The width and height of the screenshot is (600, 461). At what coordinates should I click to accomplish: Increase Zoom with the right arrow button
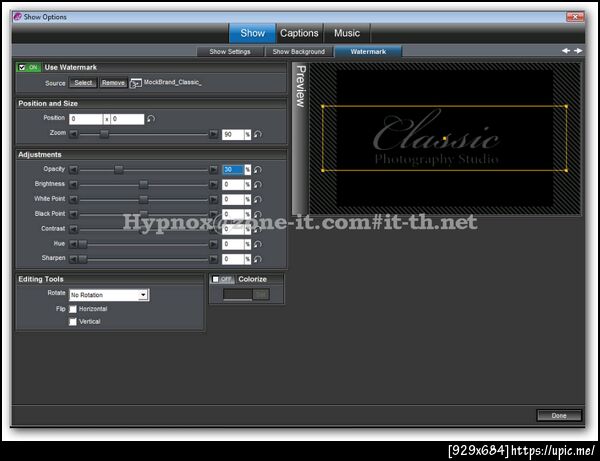point(214,134)
